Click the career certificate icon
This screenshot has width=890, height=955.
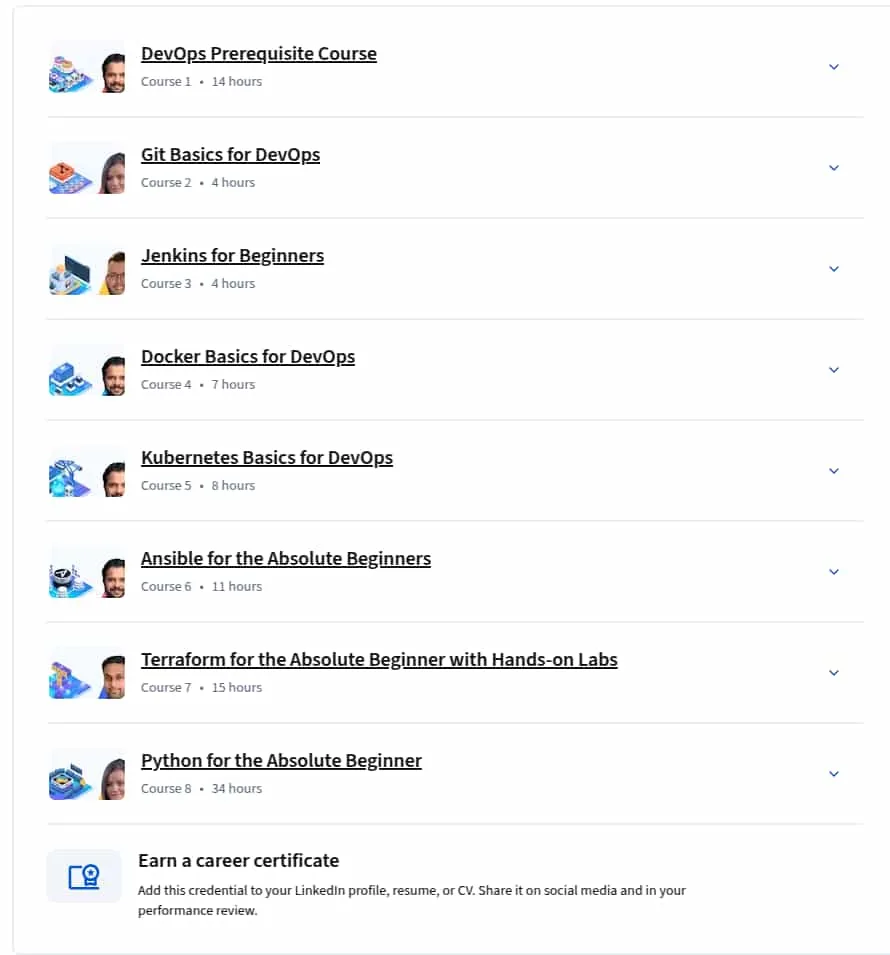84,876
